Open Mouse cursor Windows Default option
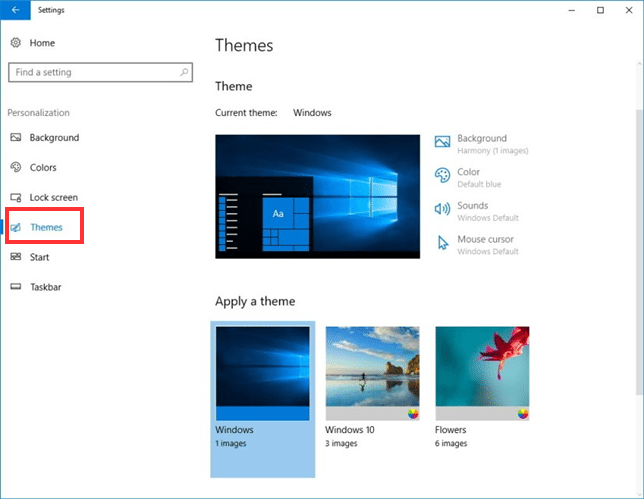 (x=476, y=245)
